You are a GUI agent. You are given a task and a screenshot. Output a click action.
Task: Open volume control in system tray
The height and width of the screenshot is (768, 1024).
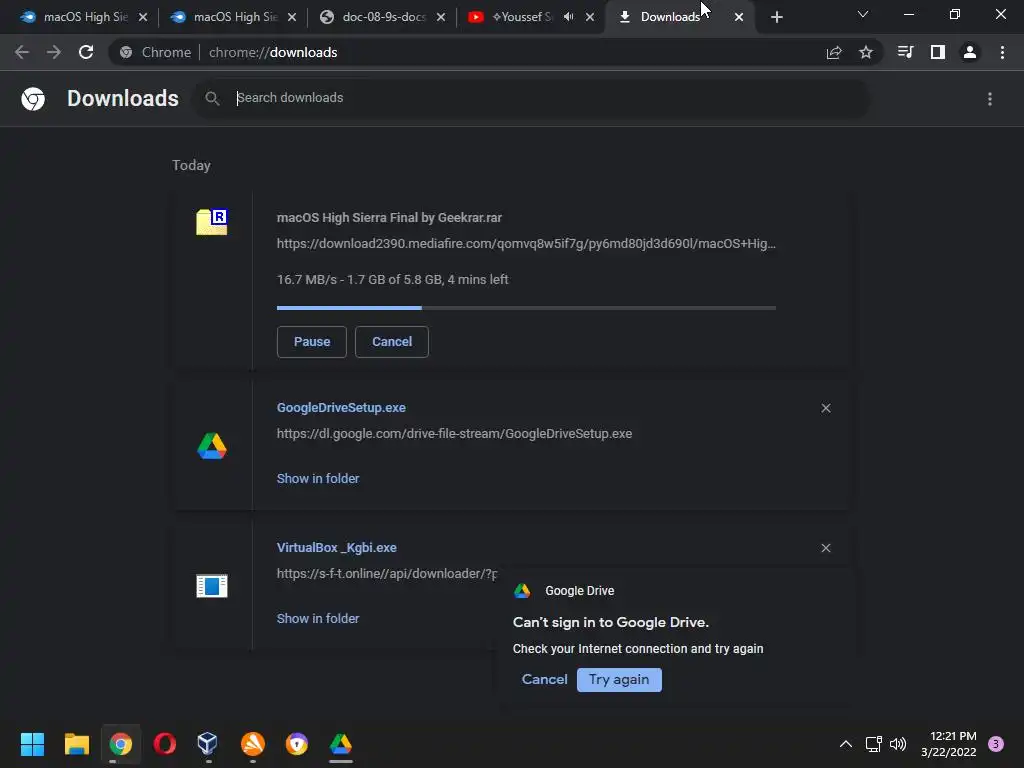[899, 744]
